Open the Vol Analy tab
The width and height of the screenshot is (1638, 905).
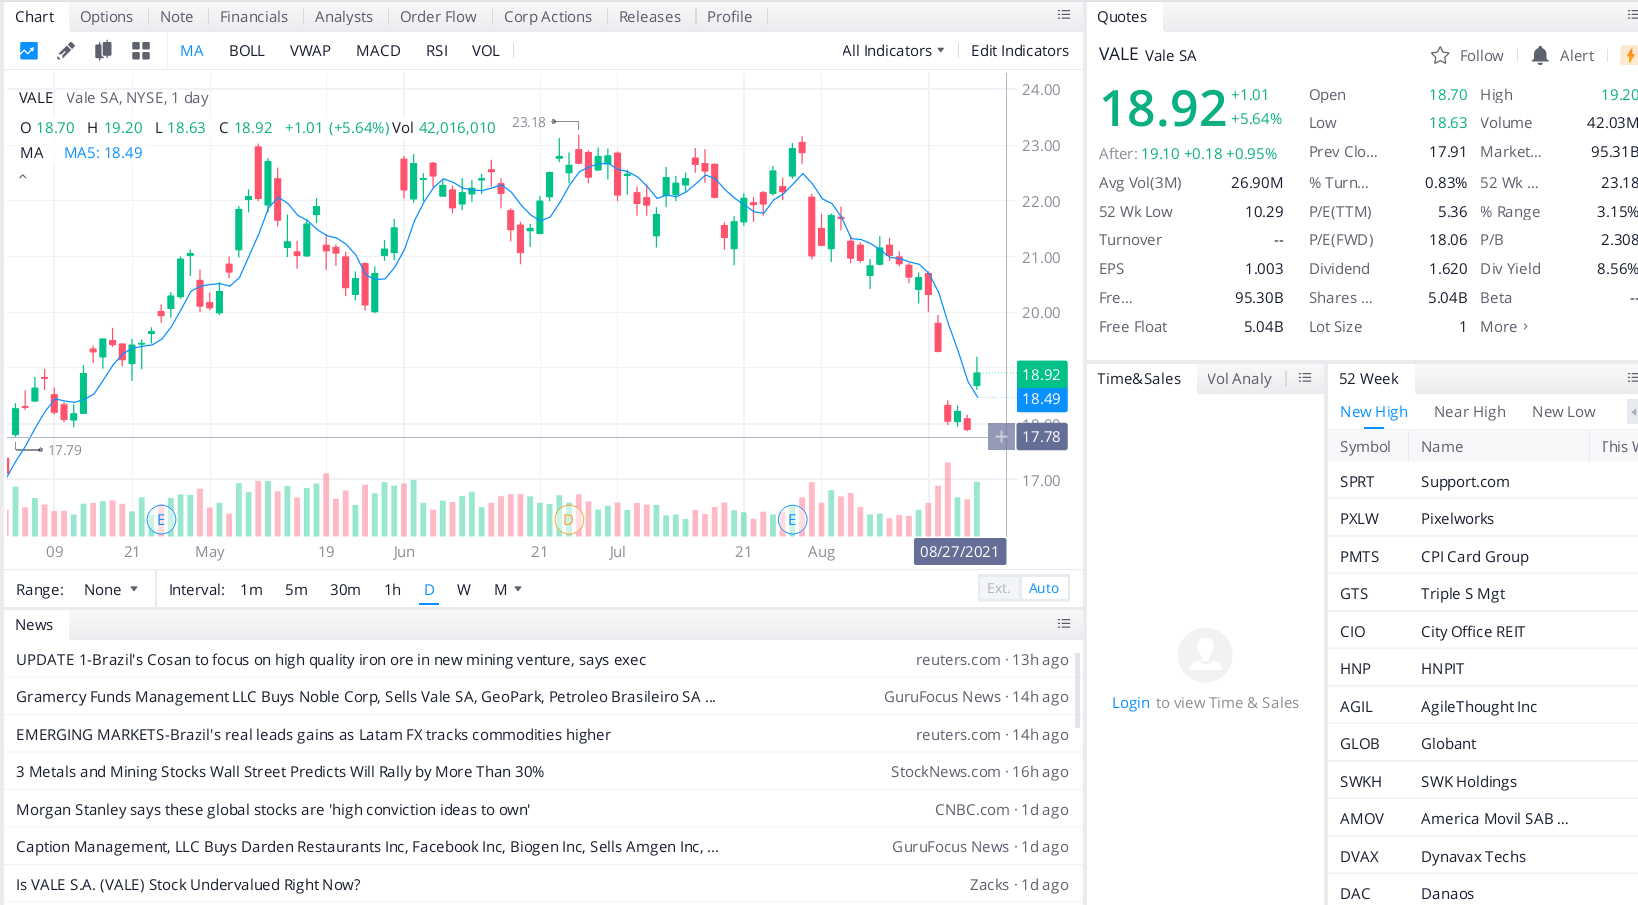click(1239, 379)
